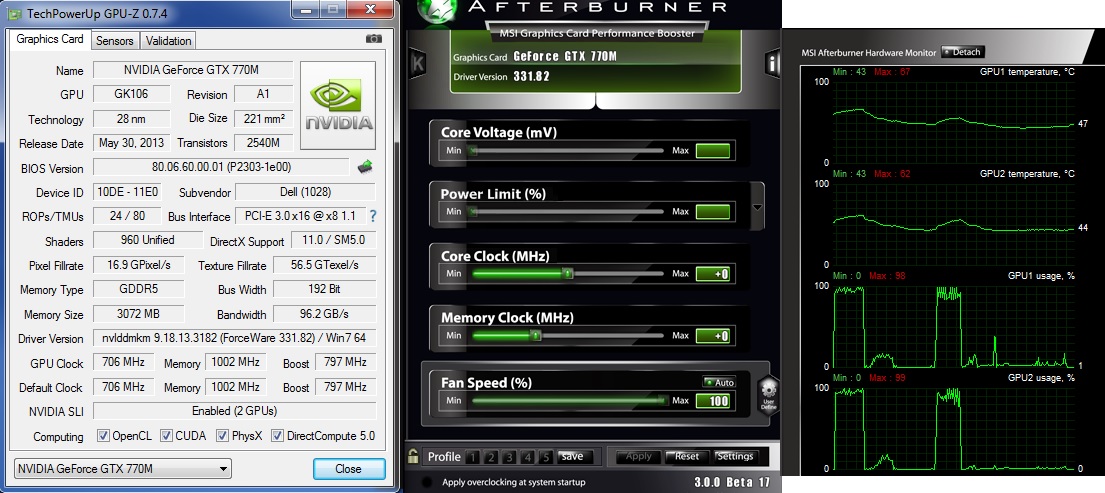Click the Subvendor Dell (1028) value
The height and width of the screenshot is (493, 1105).
click(305, 192)
